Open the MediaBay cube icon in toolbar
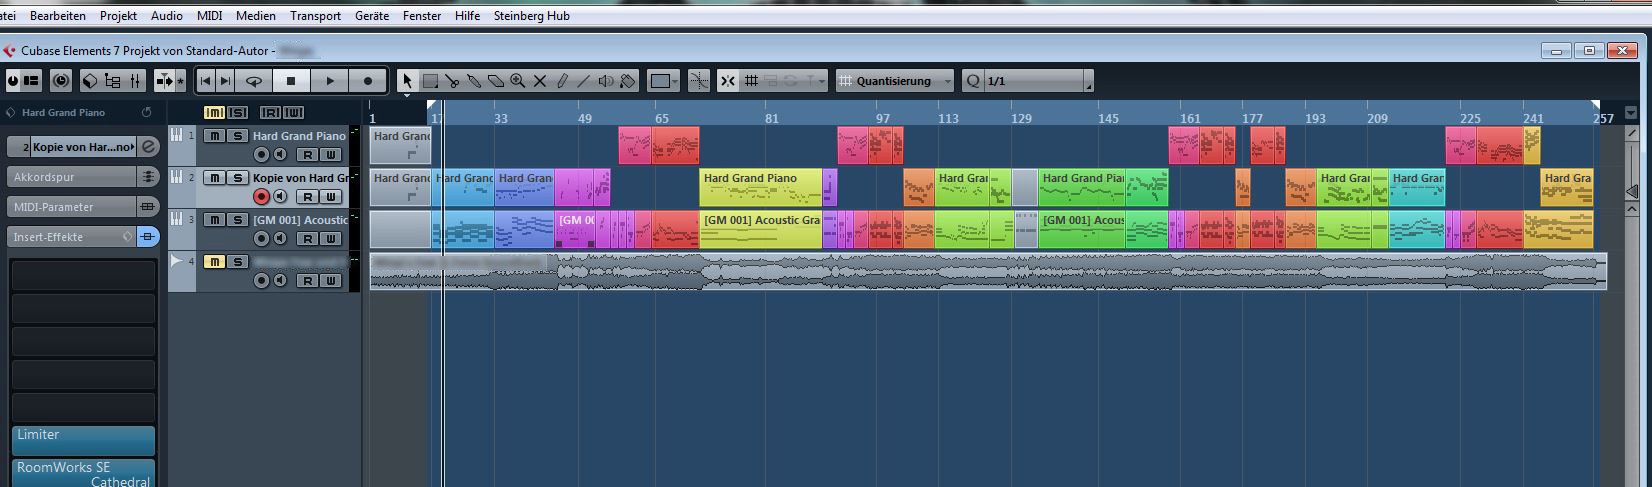1652x487 pixels. tap(90, 81)
